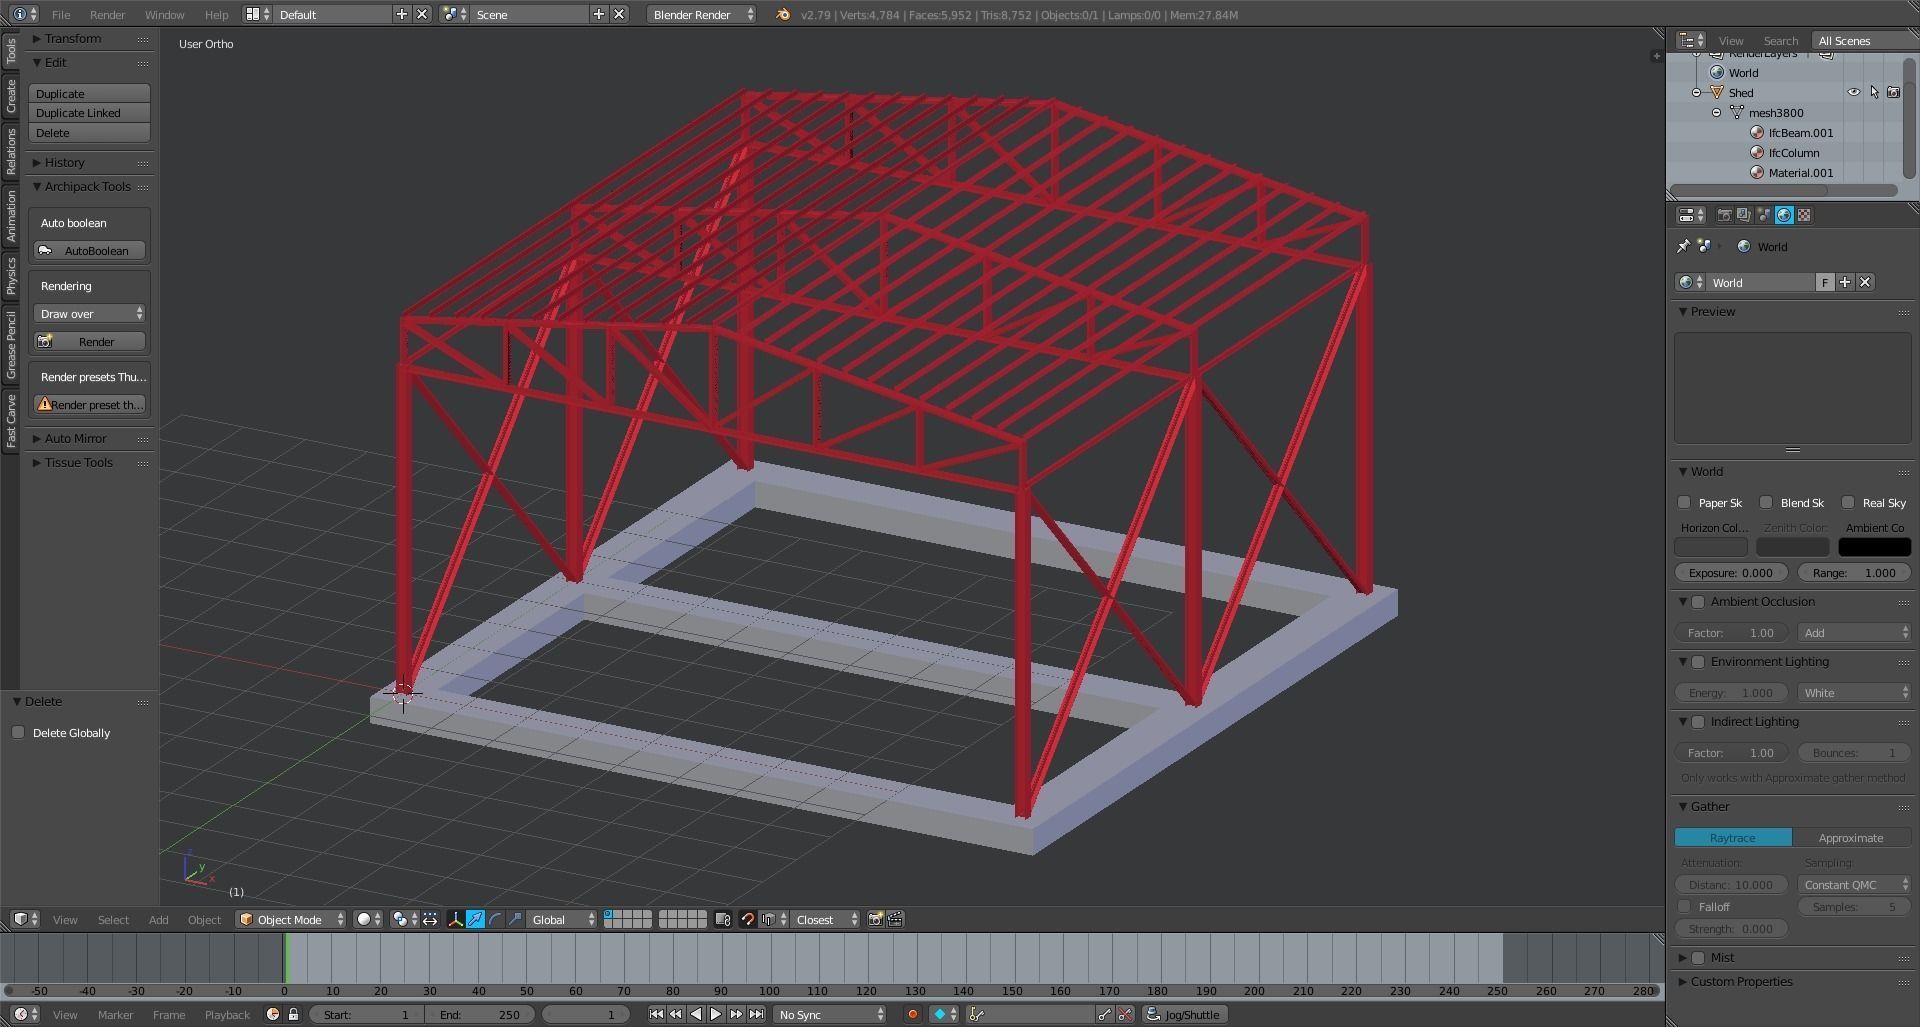Click the Blender logo icon in header
Viewport: 1920px width, 1027px height.
(x=783, y=14)
